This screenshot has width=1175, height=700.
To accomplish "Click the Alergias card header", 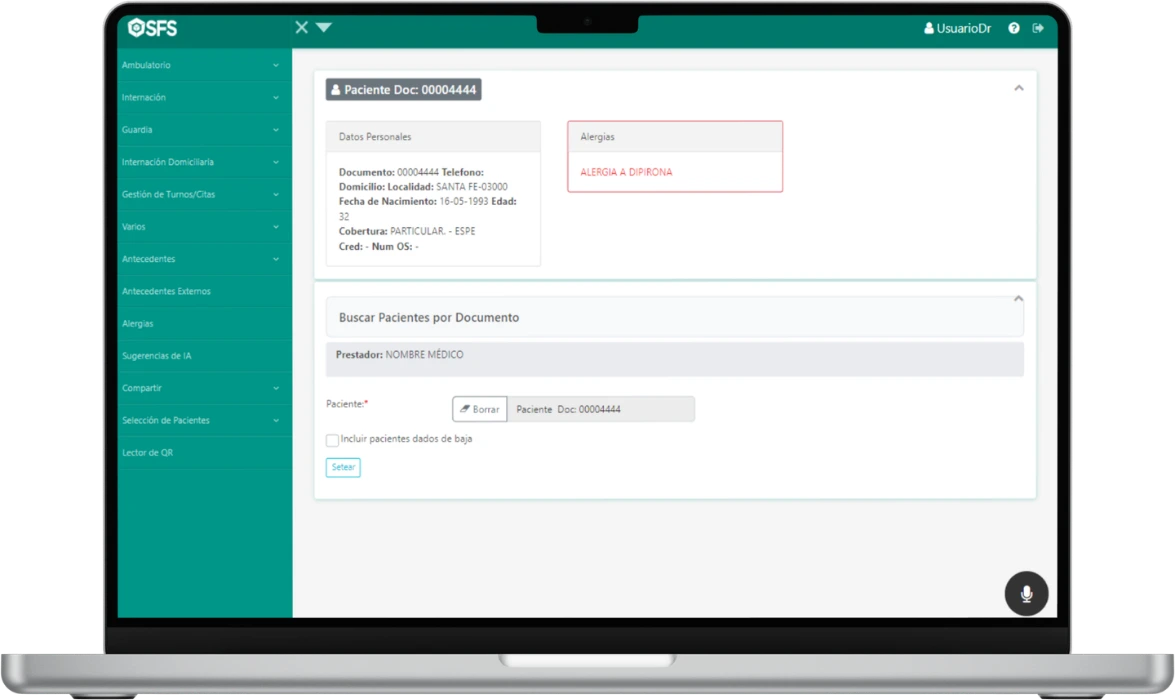I will tap(675, 137).
